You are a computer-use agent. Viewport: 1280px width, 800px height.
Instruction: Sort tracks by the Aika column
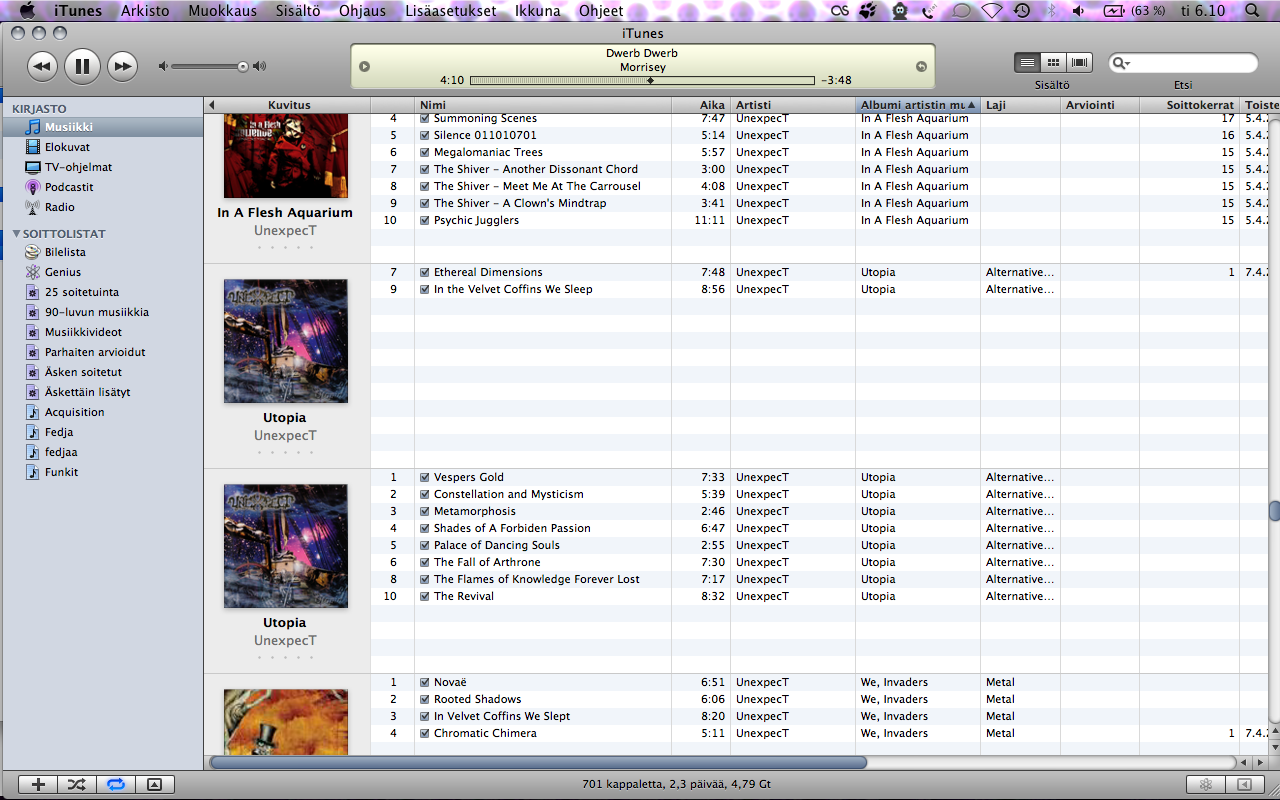click(701, 105)
